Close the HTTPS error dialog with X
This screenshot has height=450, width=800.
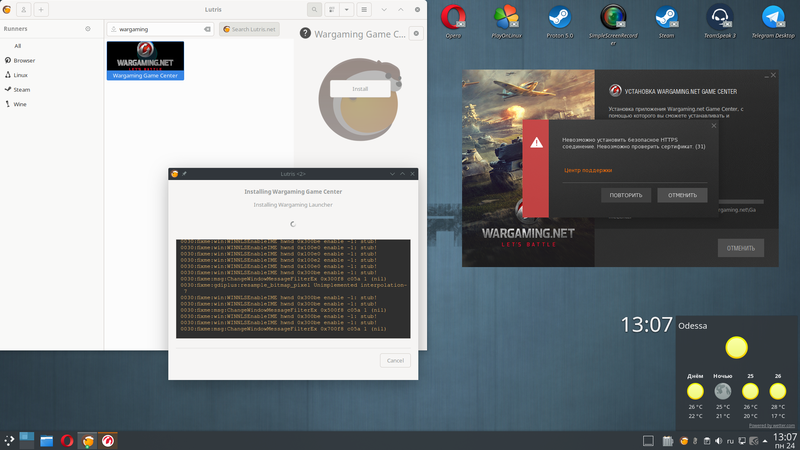pos(714,126)
